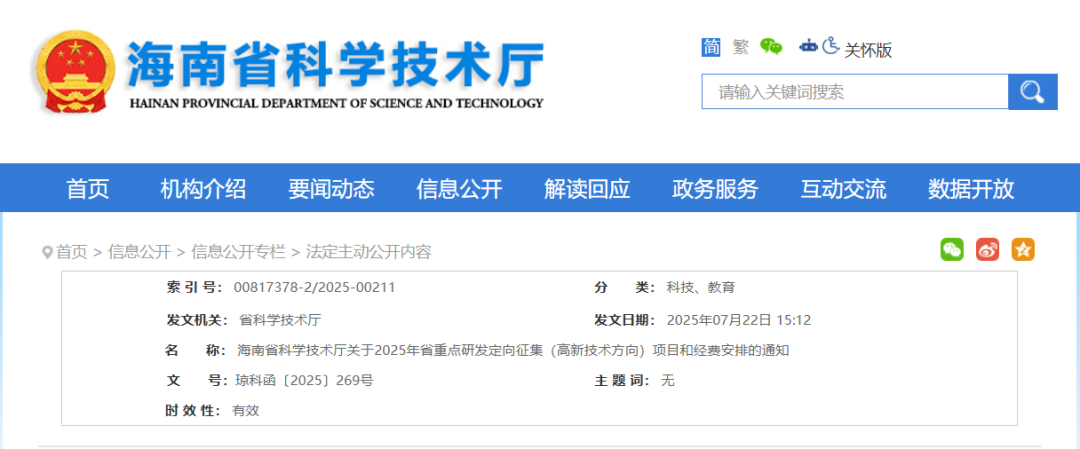Viewport: 1080px width, 449px height.
Task: Select category value 科技、教育
Action: click(700, 287)
